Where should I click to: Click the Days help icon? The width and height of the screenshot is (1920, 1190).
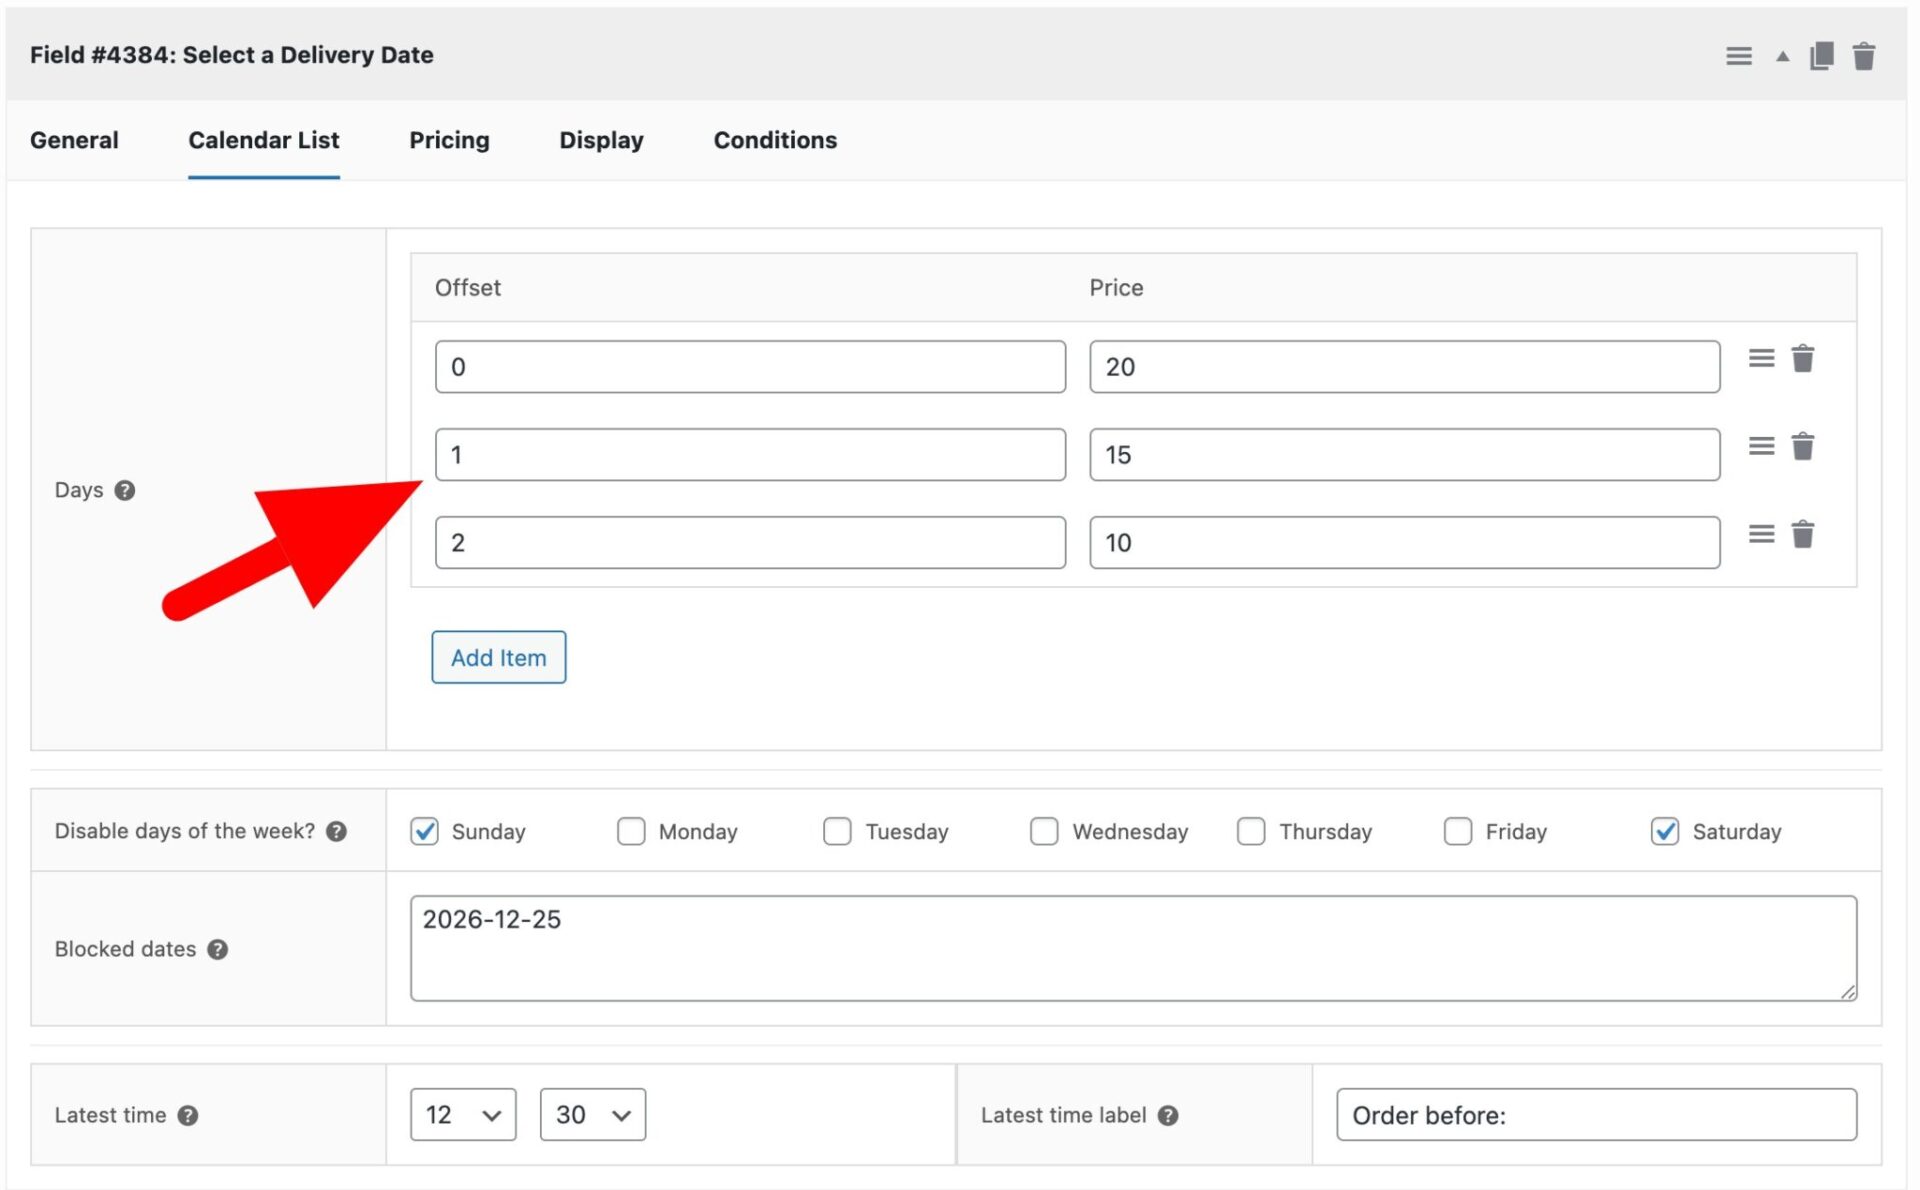[x=125, y=490]
